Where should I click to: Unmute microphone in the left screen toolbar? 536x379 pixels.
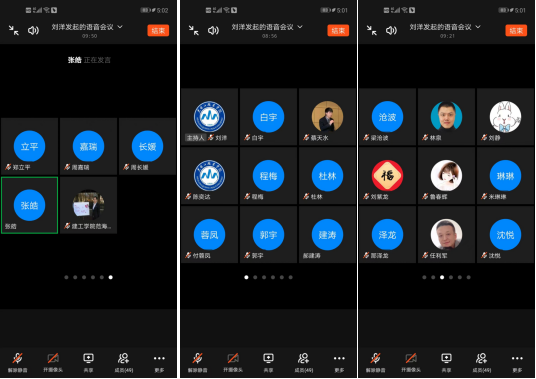tap(17, 363)
